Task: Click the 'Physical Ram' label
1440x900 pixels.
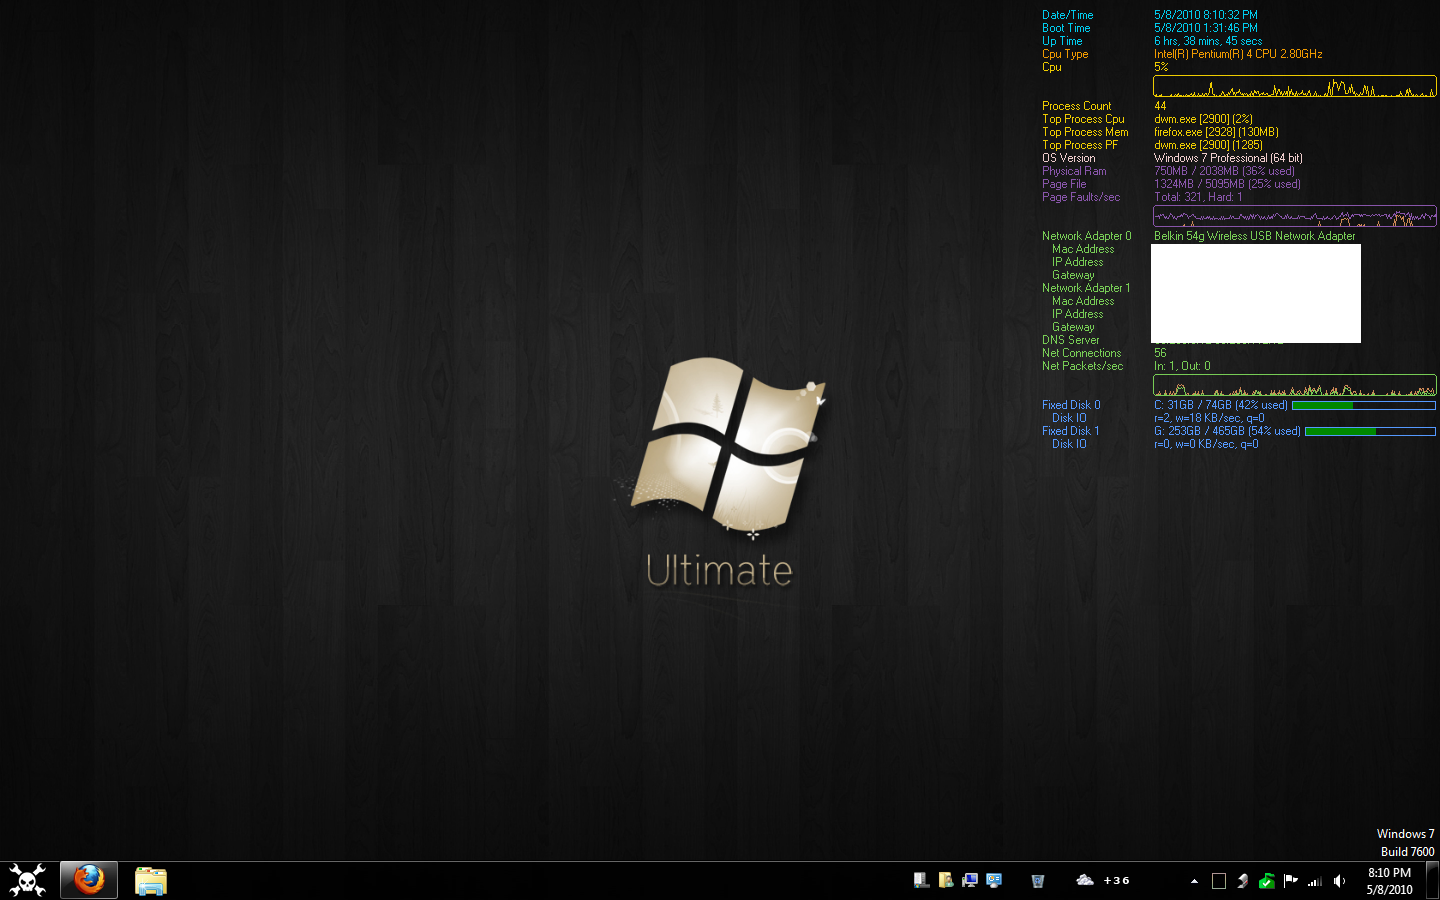Action: [x=1074, y=171]
